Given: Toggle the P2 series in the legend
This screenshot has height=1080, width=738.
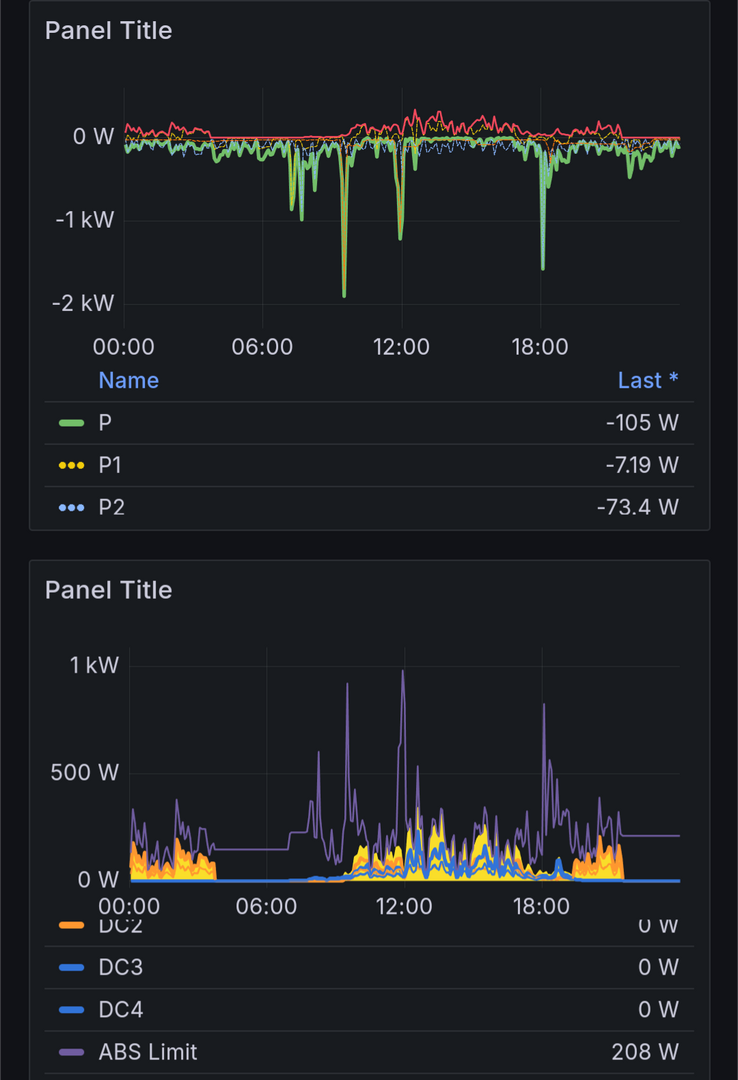Looking at the screenshot, I should click(111, 507).
